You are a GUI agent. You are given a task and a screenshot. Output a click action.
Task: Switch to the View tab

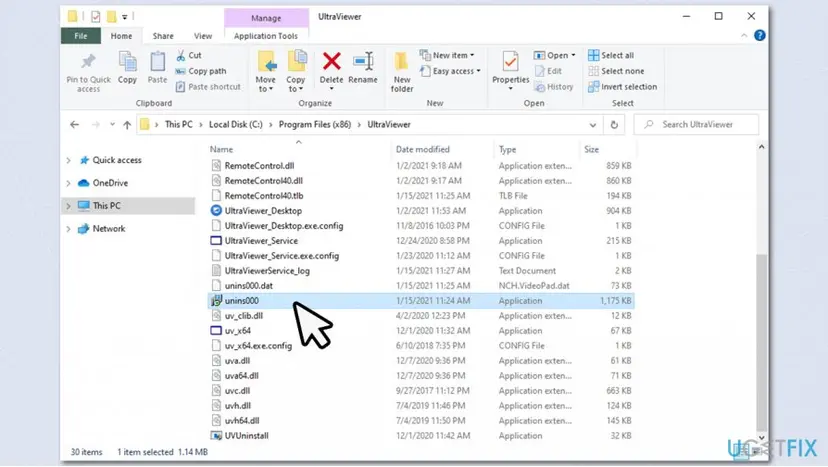point(203,36)
